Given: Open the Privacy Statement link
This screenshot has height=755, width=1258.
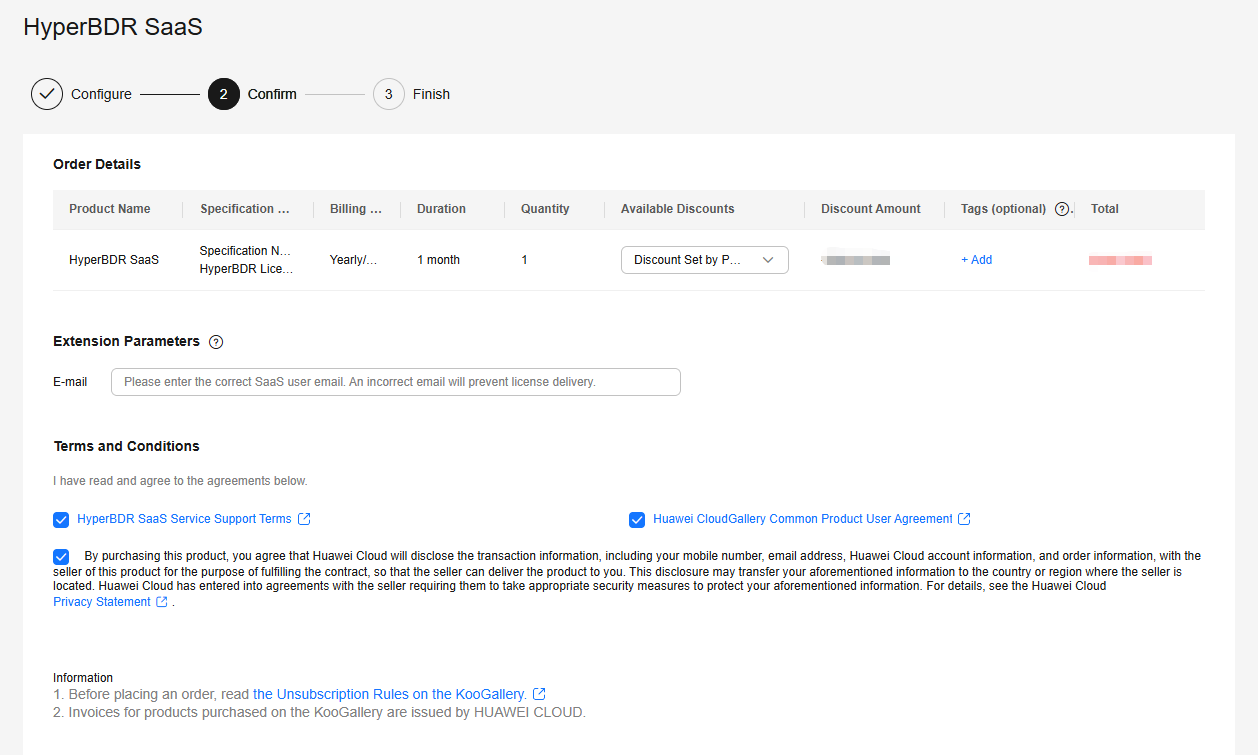Looking at the screenshot, I should [102, 602].
